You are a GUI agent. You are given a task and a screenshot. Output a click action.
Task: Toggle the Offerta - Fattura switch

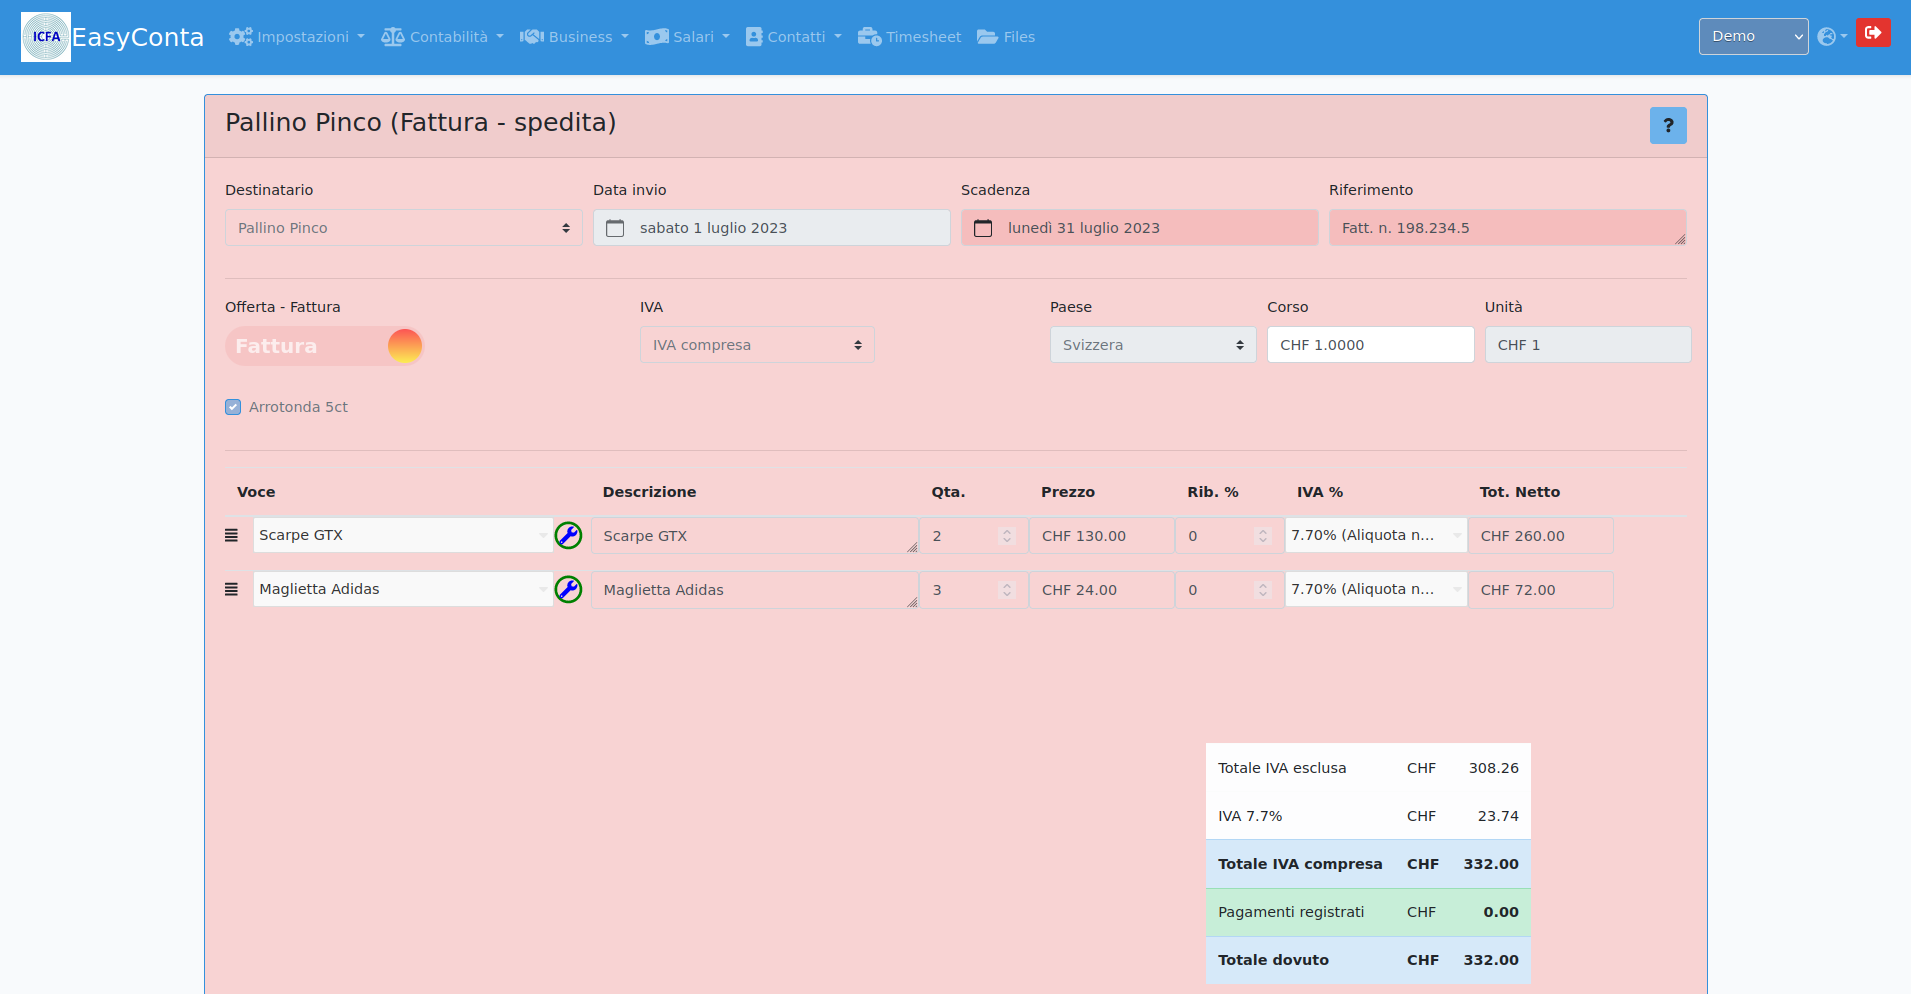[324, 346]
